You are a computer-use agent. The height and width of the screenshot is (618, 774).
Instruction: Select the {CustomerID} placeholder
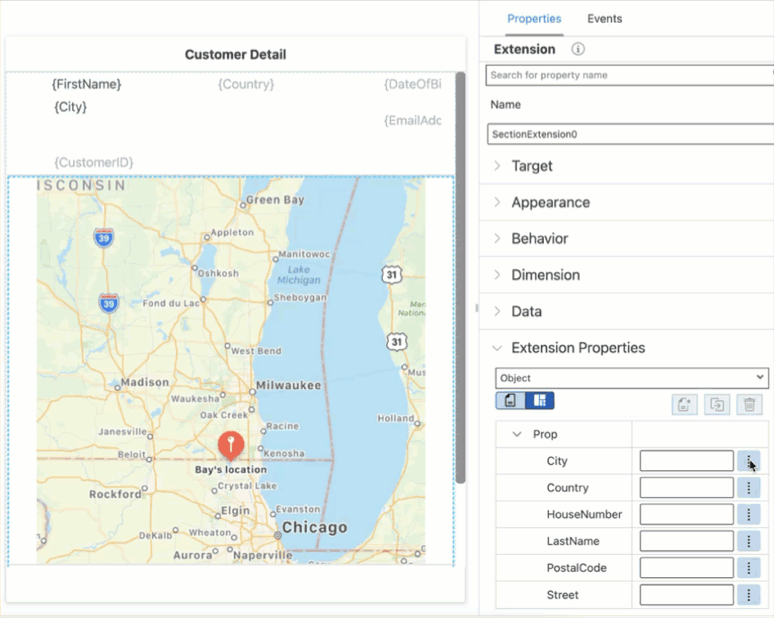pyautogui.click(x=94, y=162)
